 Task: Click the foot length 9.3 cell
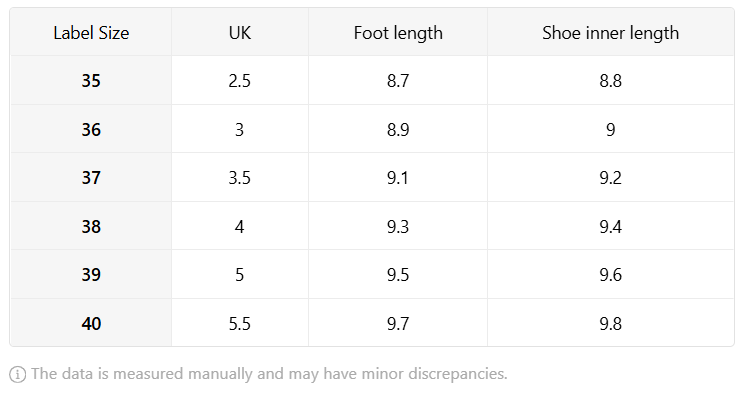click(x=398, y=226)
